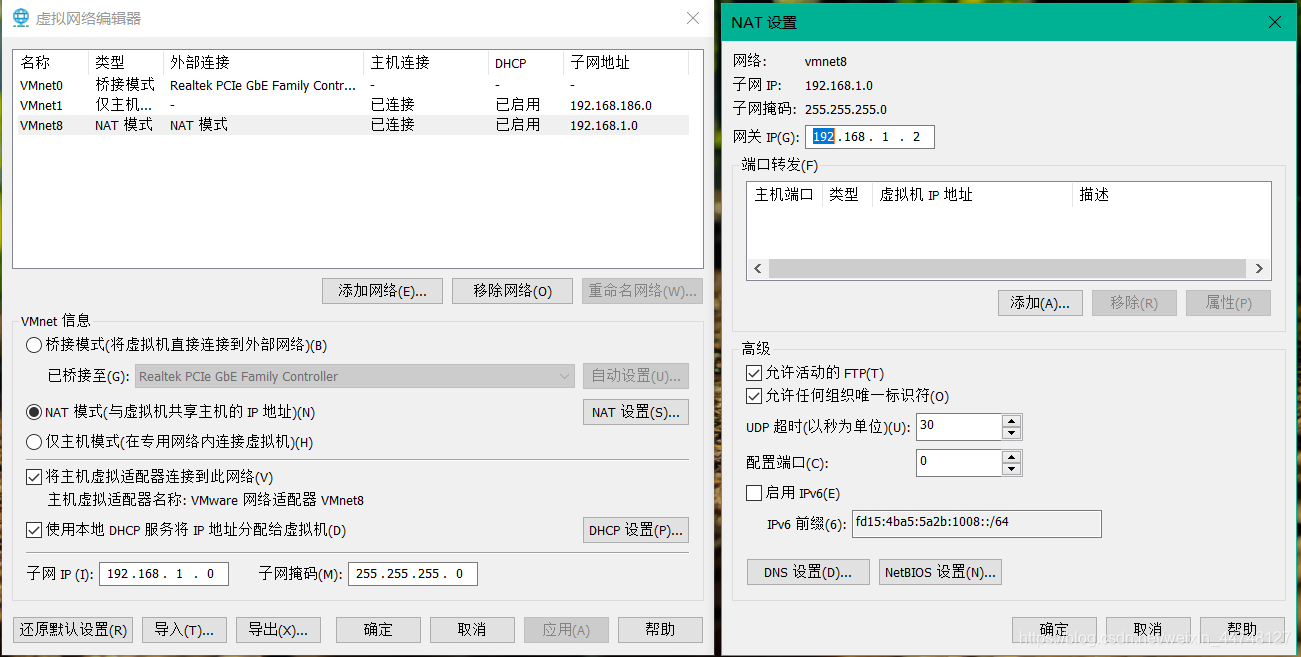This screenshot has width=1301, height=657.
Task: Toggle 将主机虚拟适配器连接到此网络 checkbox
Action: [x=34, y=477]
